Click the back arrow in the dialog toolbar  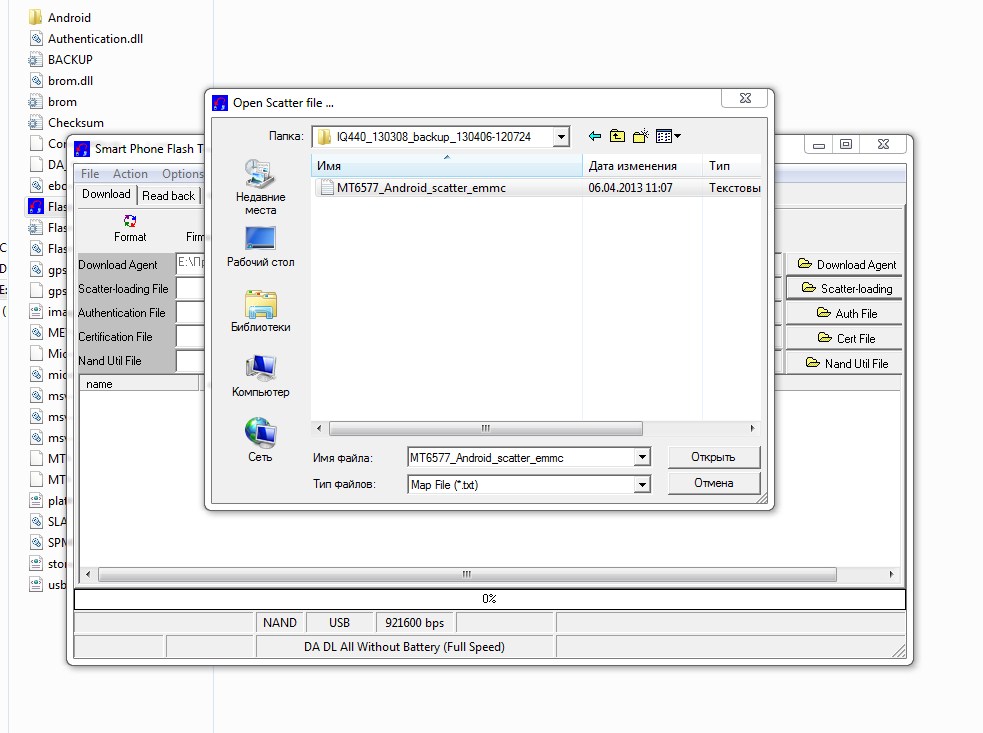pyautogui.click(x=595, y=136)
